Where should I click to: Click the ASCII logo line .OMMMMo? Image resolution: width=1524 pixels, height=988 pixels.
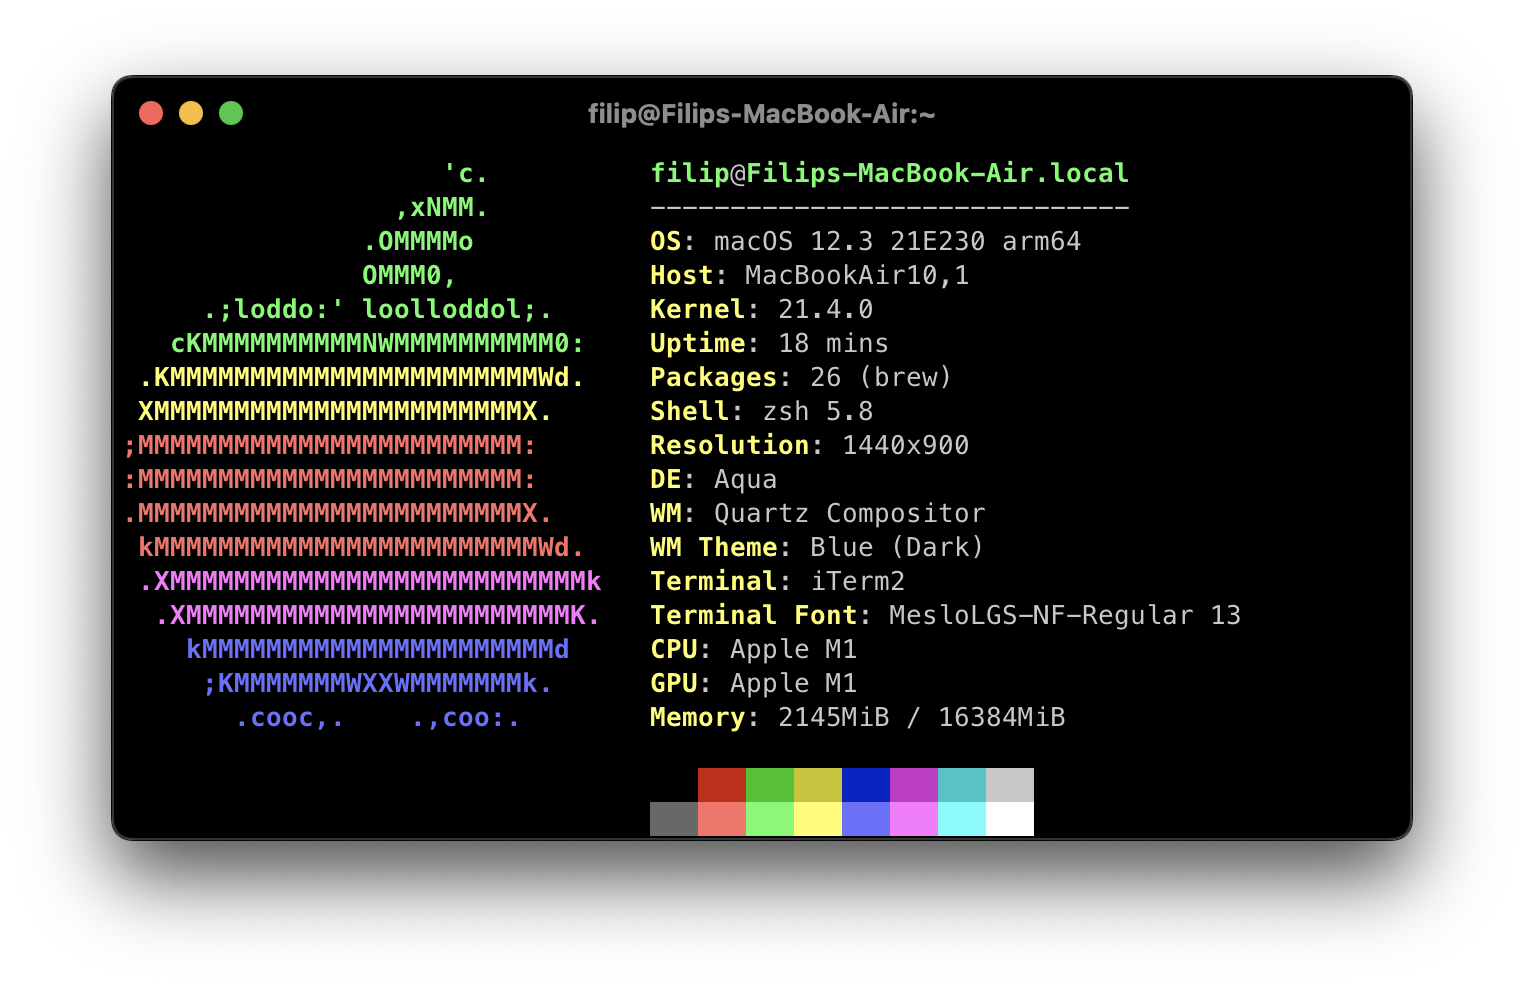tap(418, 241)
